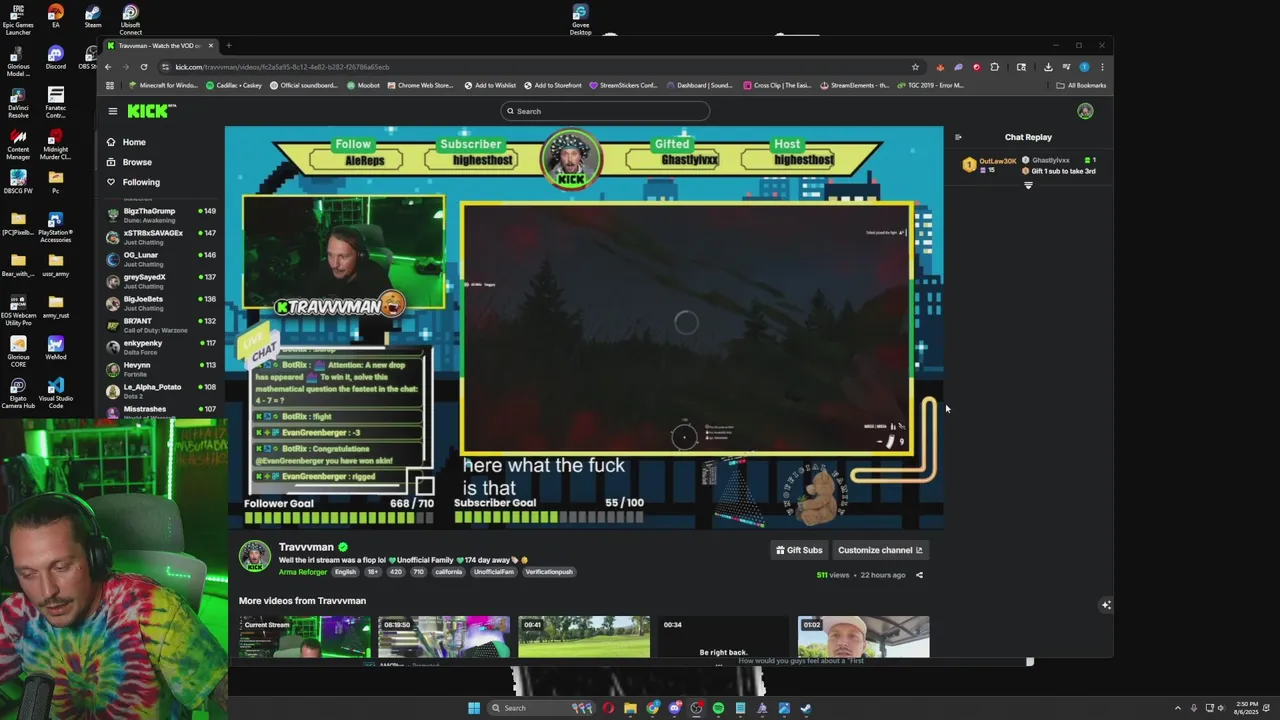Select the Verificationpush tag
1280x720 pixels.
pyautogui.click(x=549, y=572)
